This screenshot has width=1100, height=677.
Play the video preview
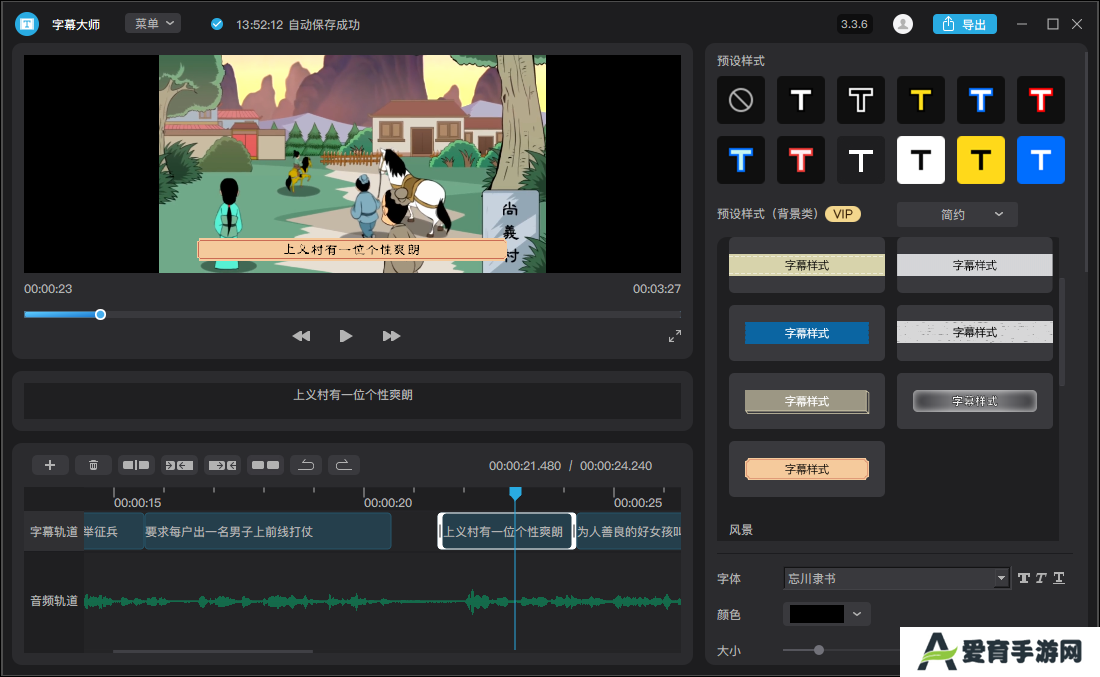[x=346, y=336]
